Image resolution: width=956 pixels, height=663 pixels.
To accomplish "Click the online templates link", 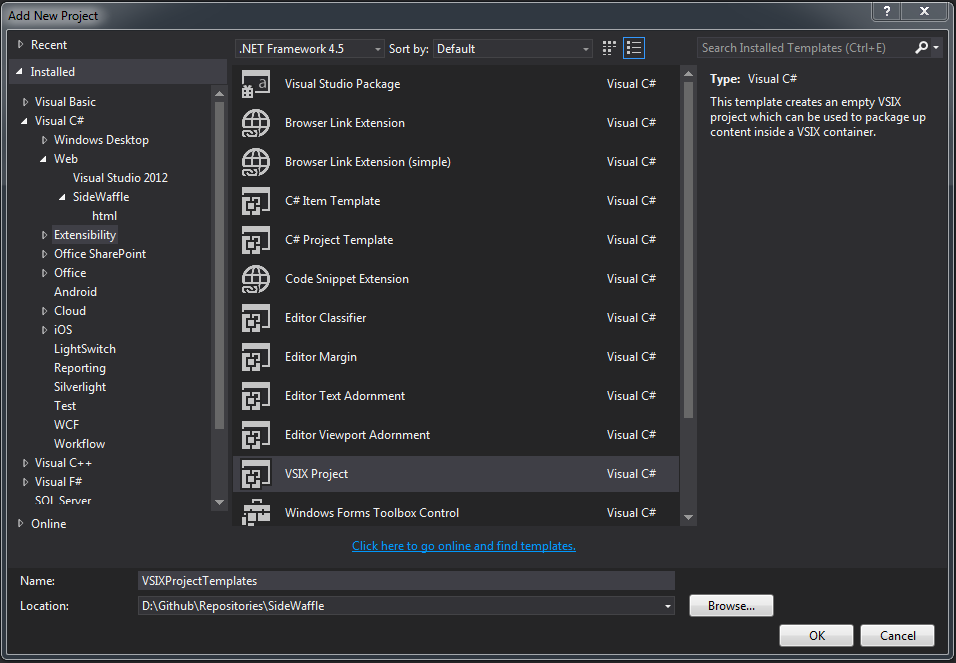I will click(463, 545).
